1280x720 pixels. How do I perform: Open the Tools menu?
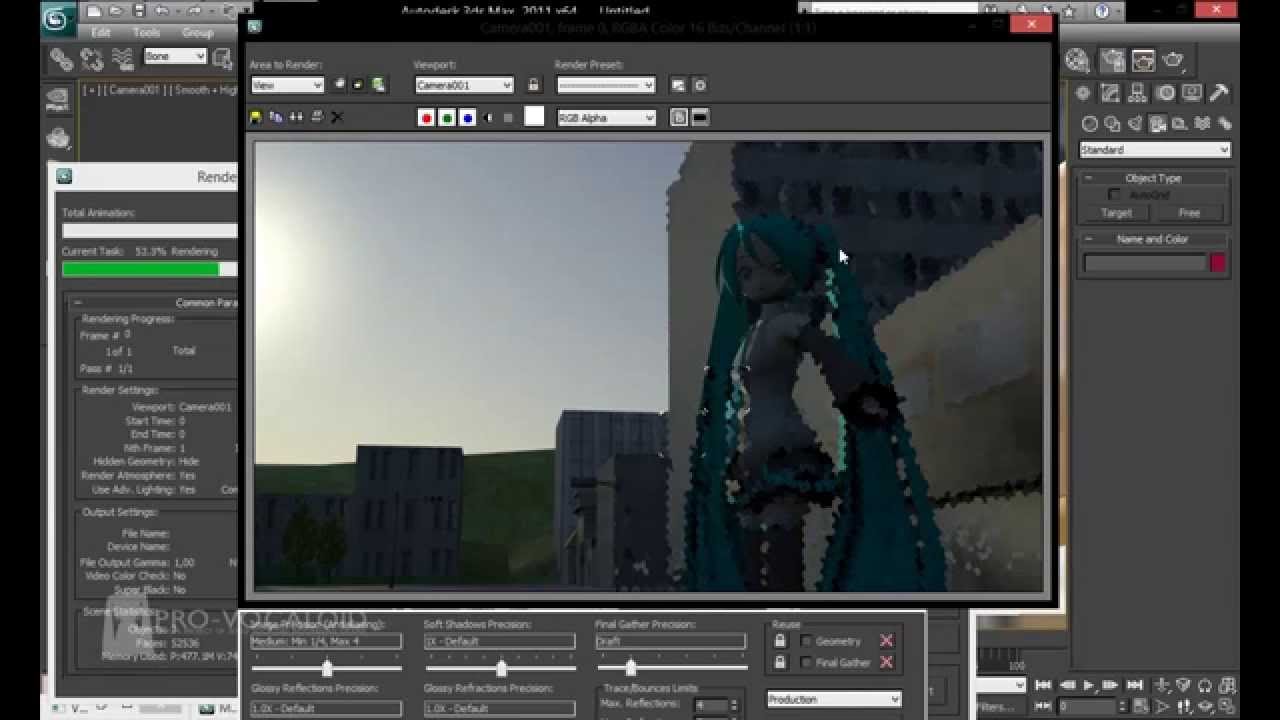(x=146, y=32)
